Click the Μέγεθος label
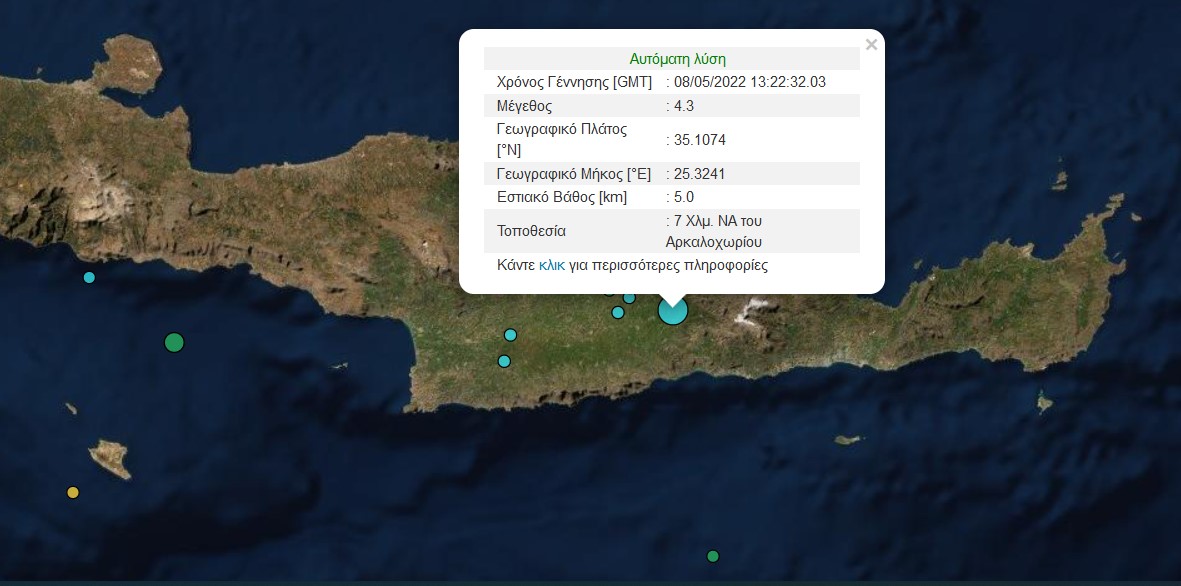The width and height of the screenshot is (1181, 586). coord(524,106)
